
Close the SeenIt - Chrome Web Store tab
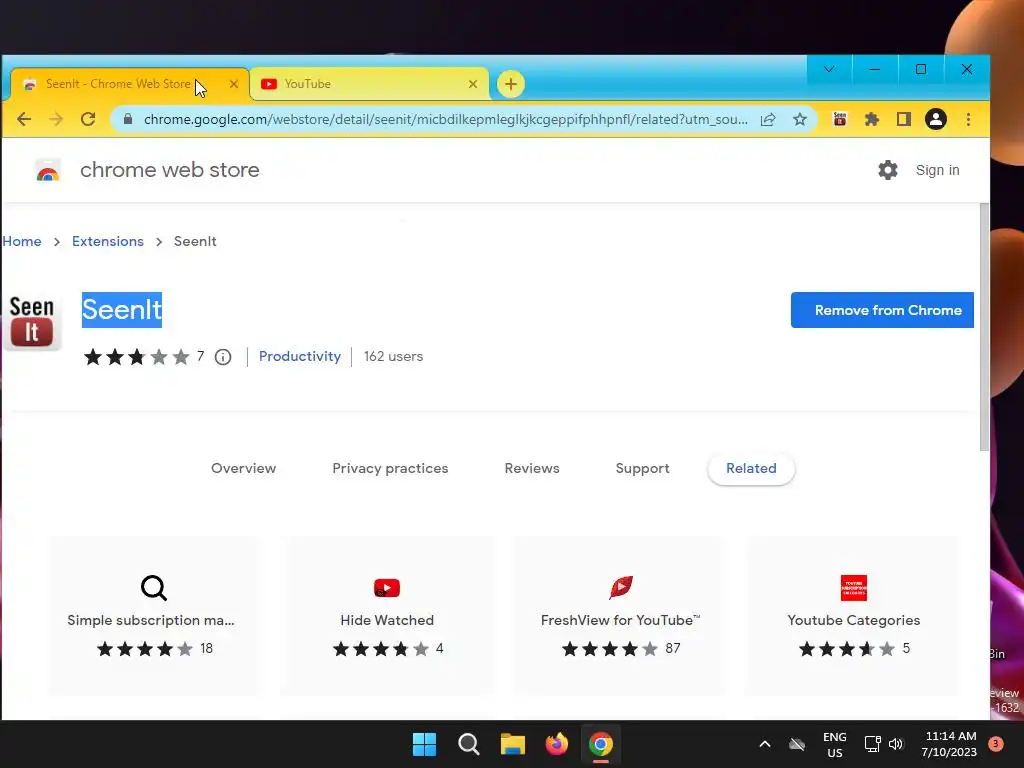click(x=234, y=84)
